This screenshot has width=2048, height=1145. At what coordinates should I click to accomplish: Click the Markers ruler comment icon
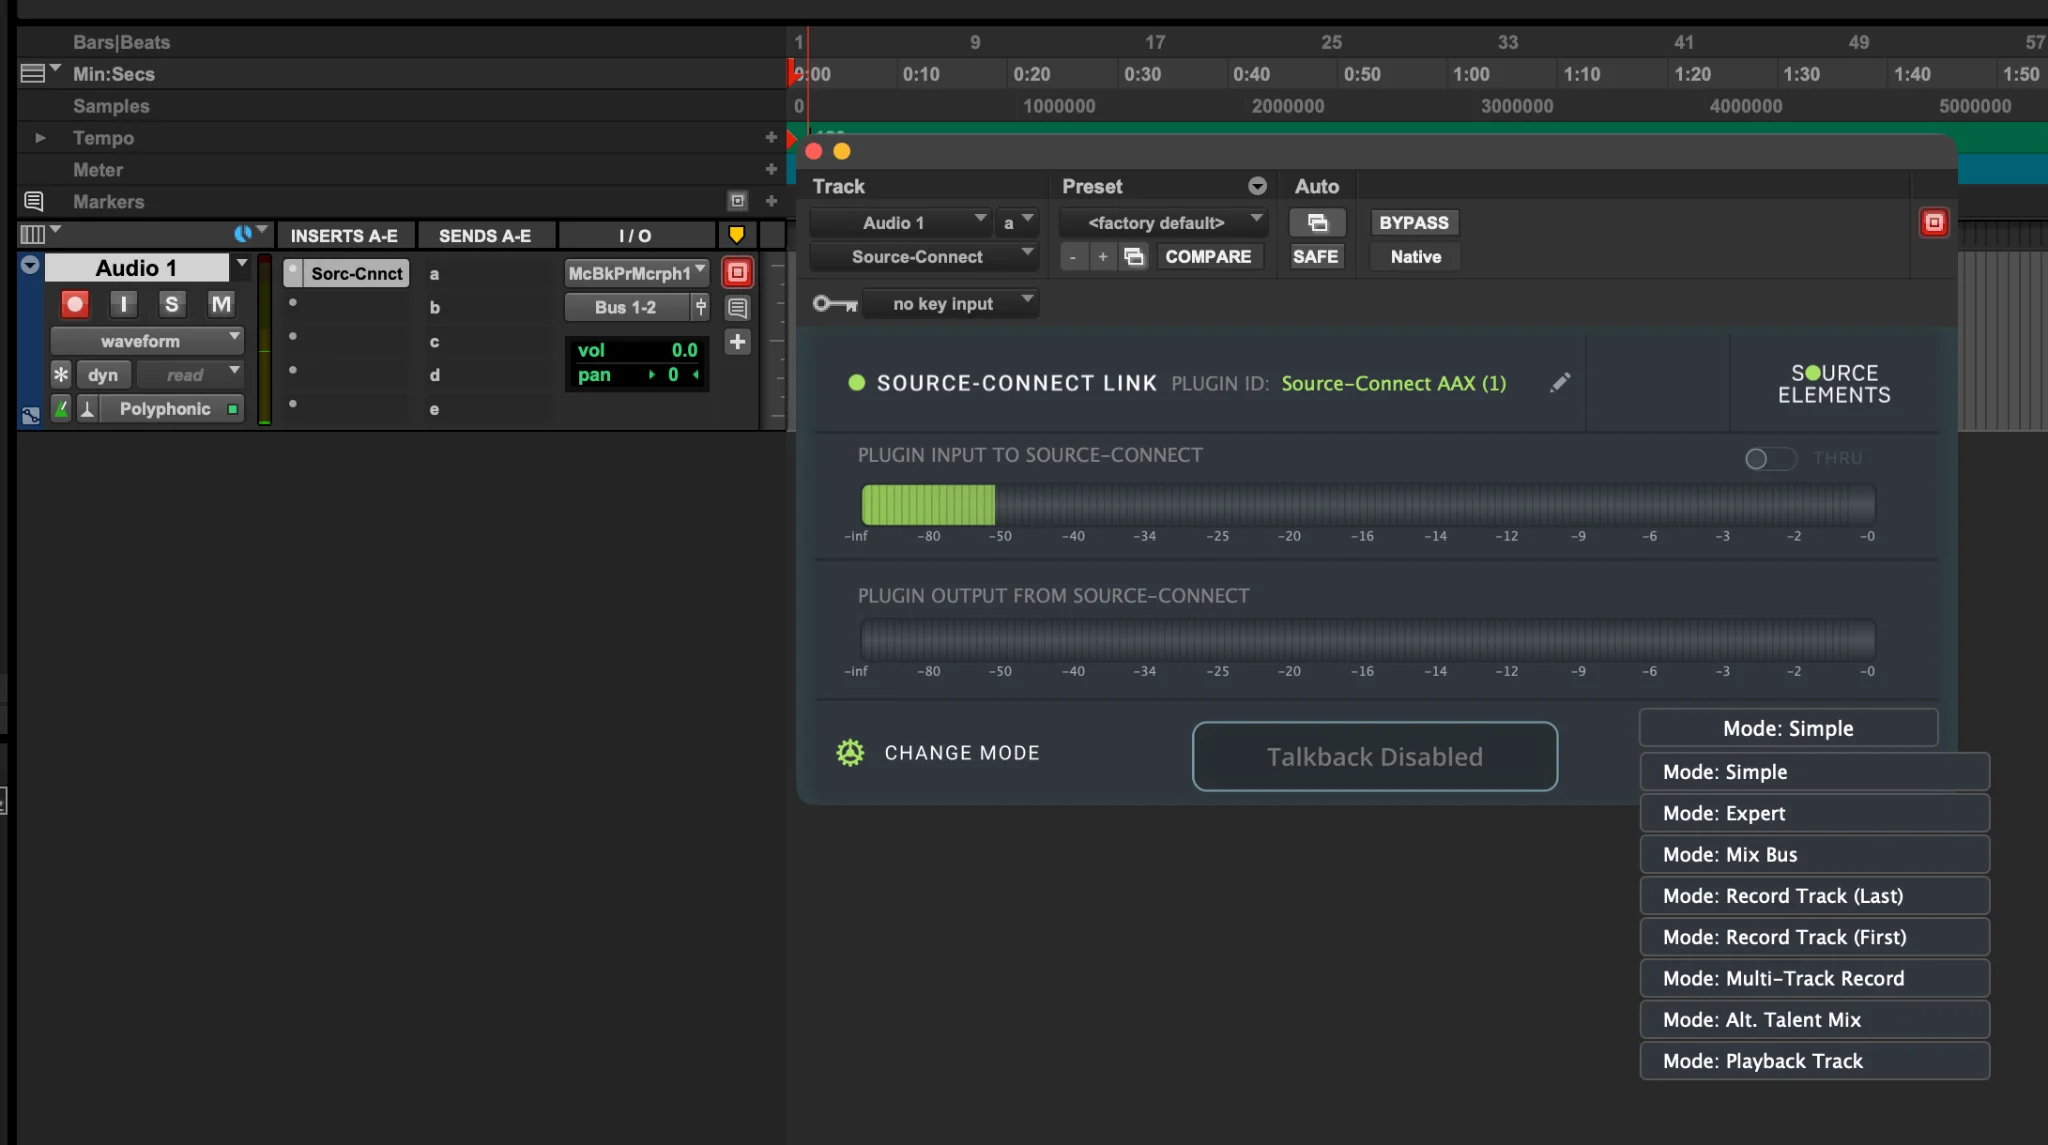click(33, 201)
